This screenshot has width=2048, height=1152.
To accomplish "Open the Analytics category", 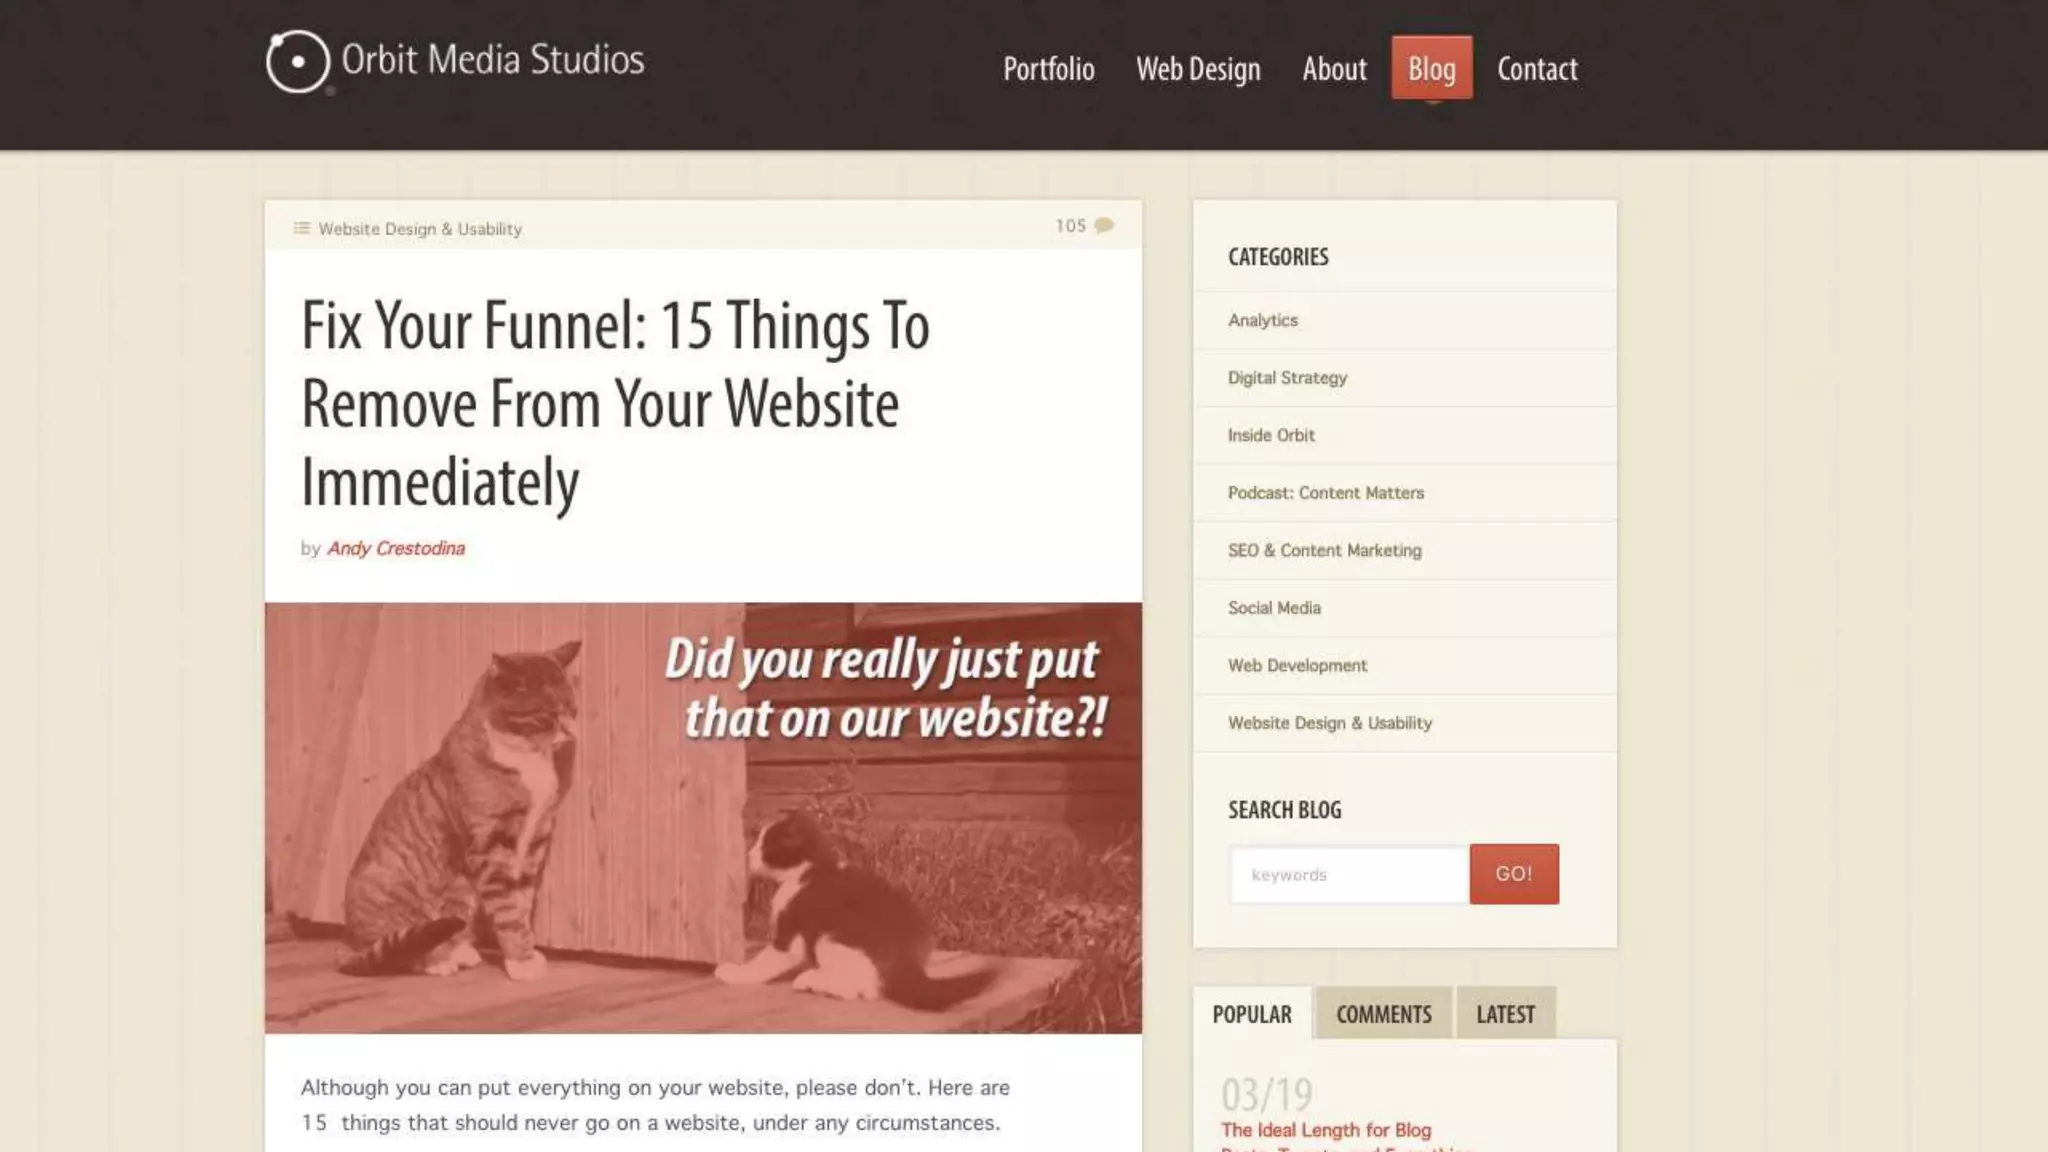I will point(1405,320).
